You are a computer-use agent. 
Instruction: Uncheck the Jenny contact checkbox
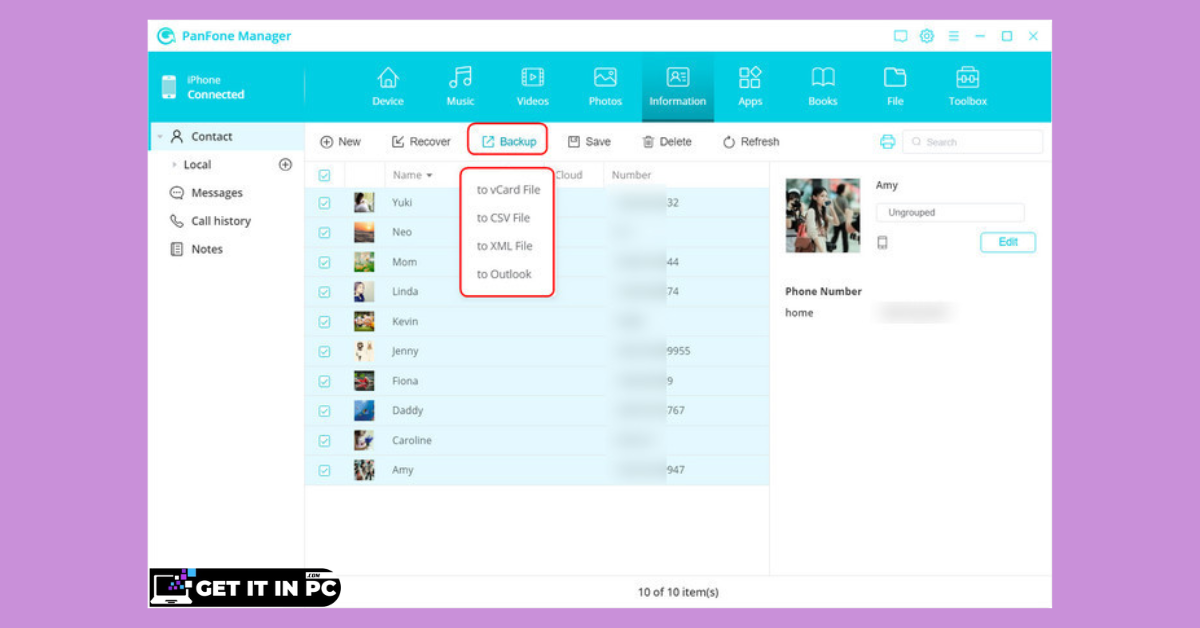pos(324,352)
